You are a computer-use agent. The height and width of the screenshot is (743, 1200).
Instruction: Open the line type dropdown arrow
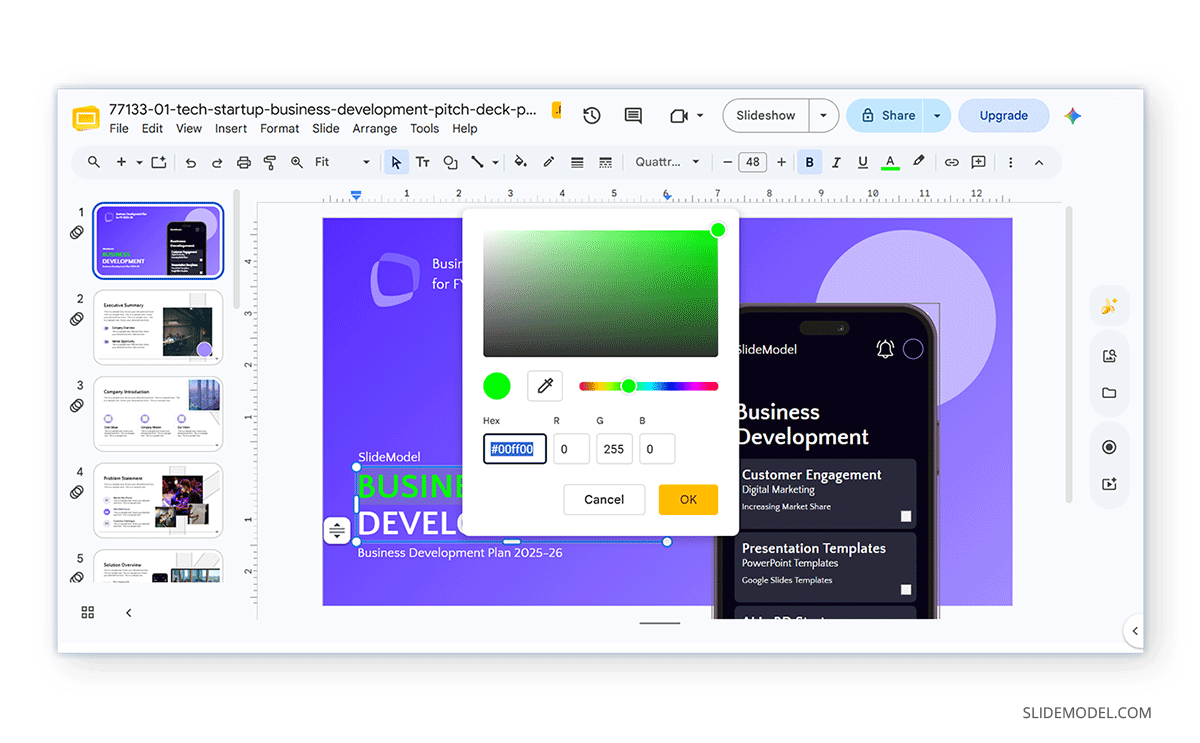click(x=495, y=162)
